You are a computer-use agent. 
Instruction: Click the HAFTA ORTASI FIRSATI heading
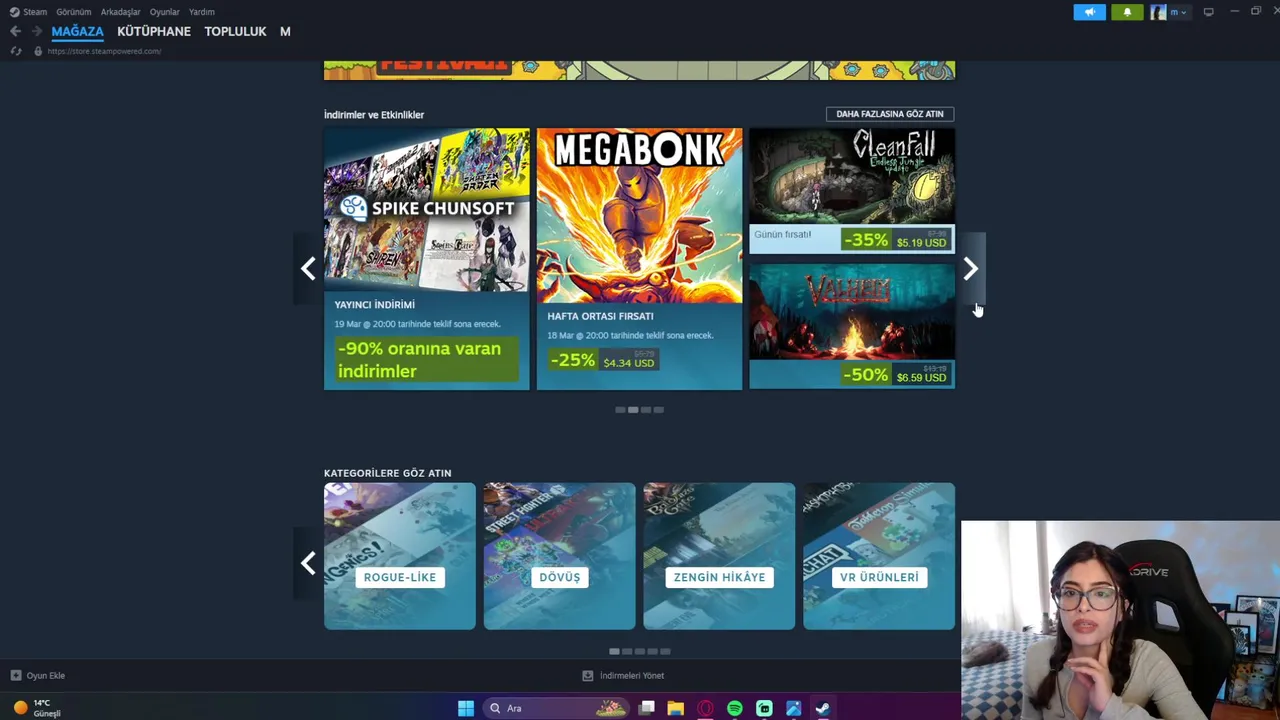coord(600,316)
